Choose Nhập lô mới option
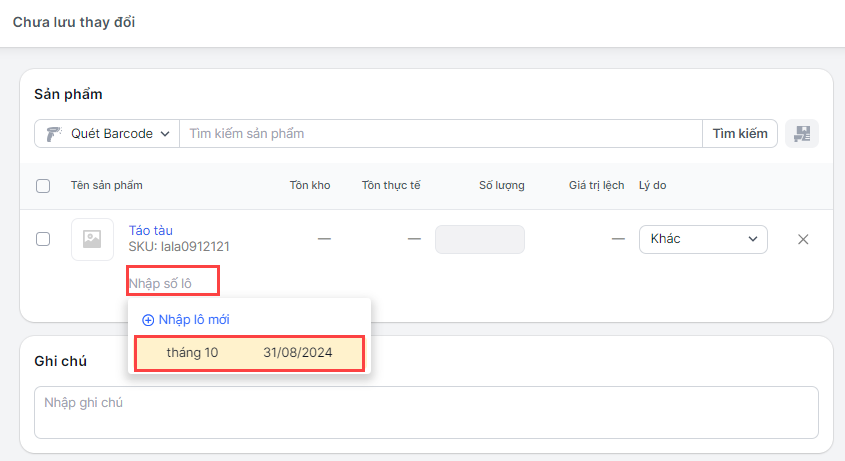Screen dimensions: 845x461 click(186, 320)
